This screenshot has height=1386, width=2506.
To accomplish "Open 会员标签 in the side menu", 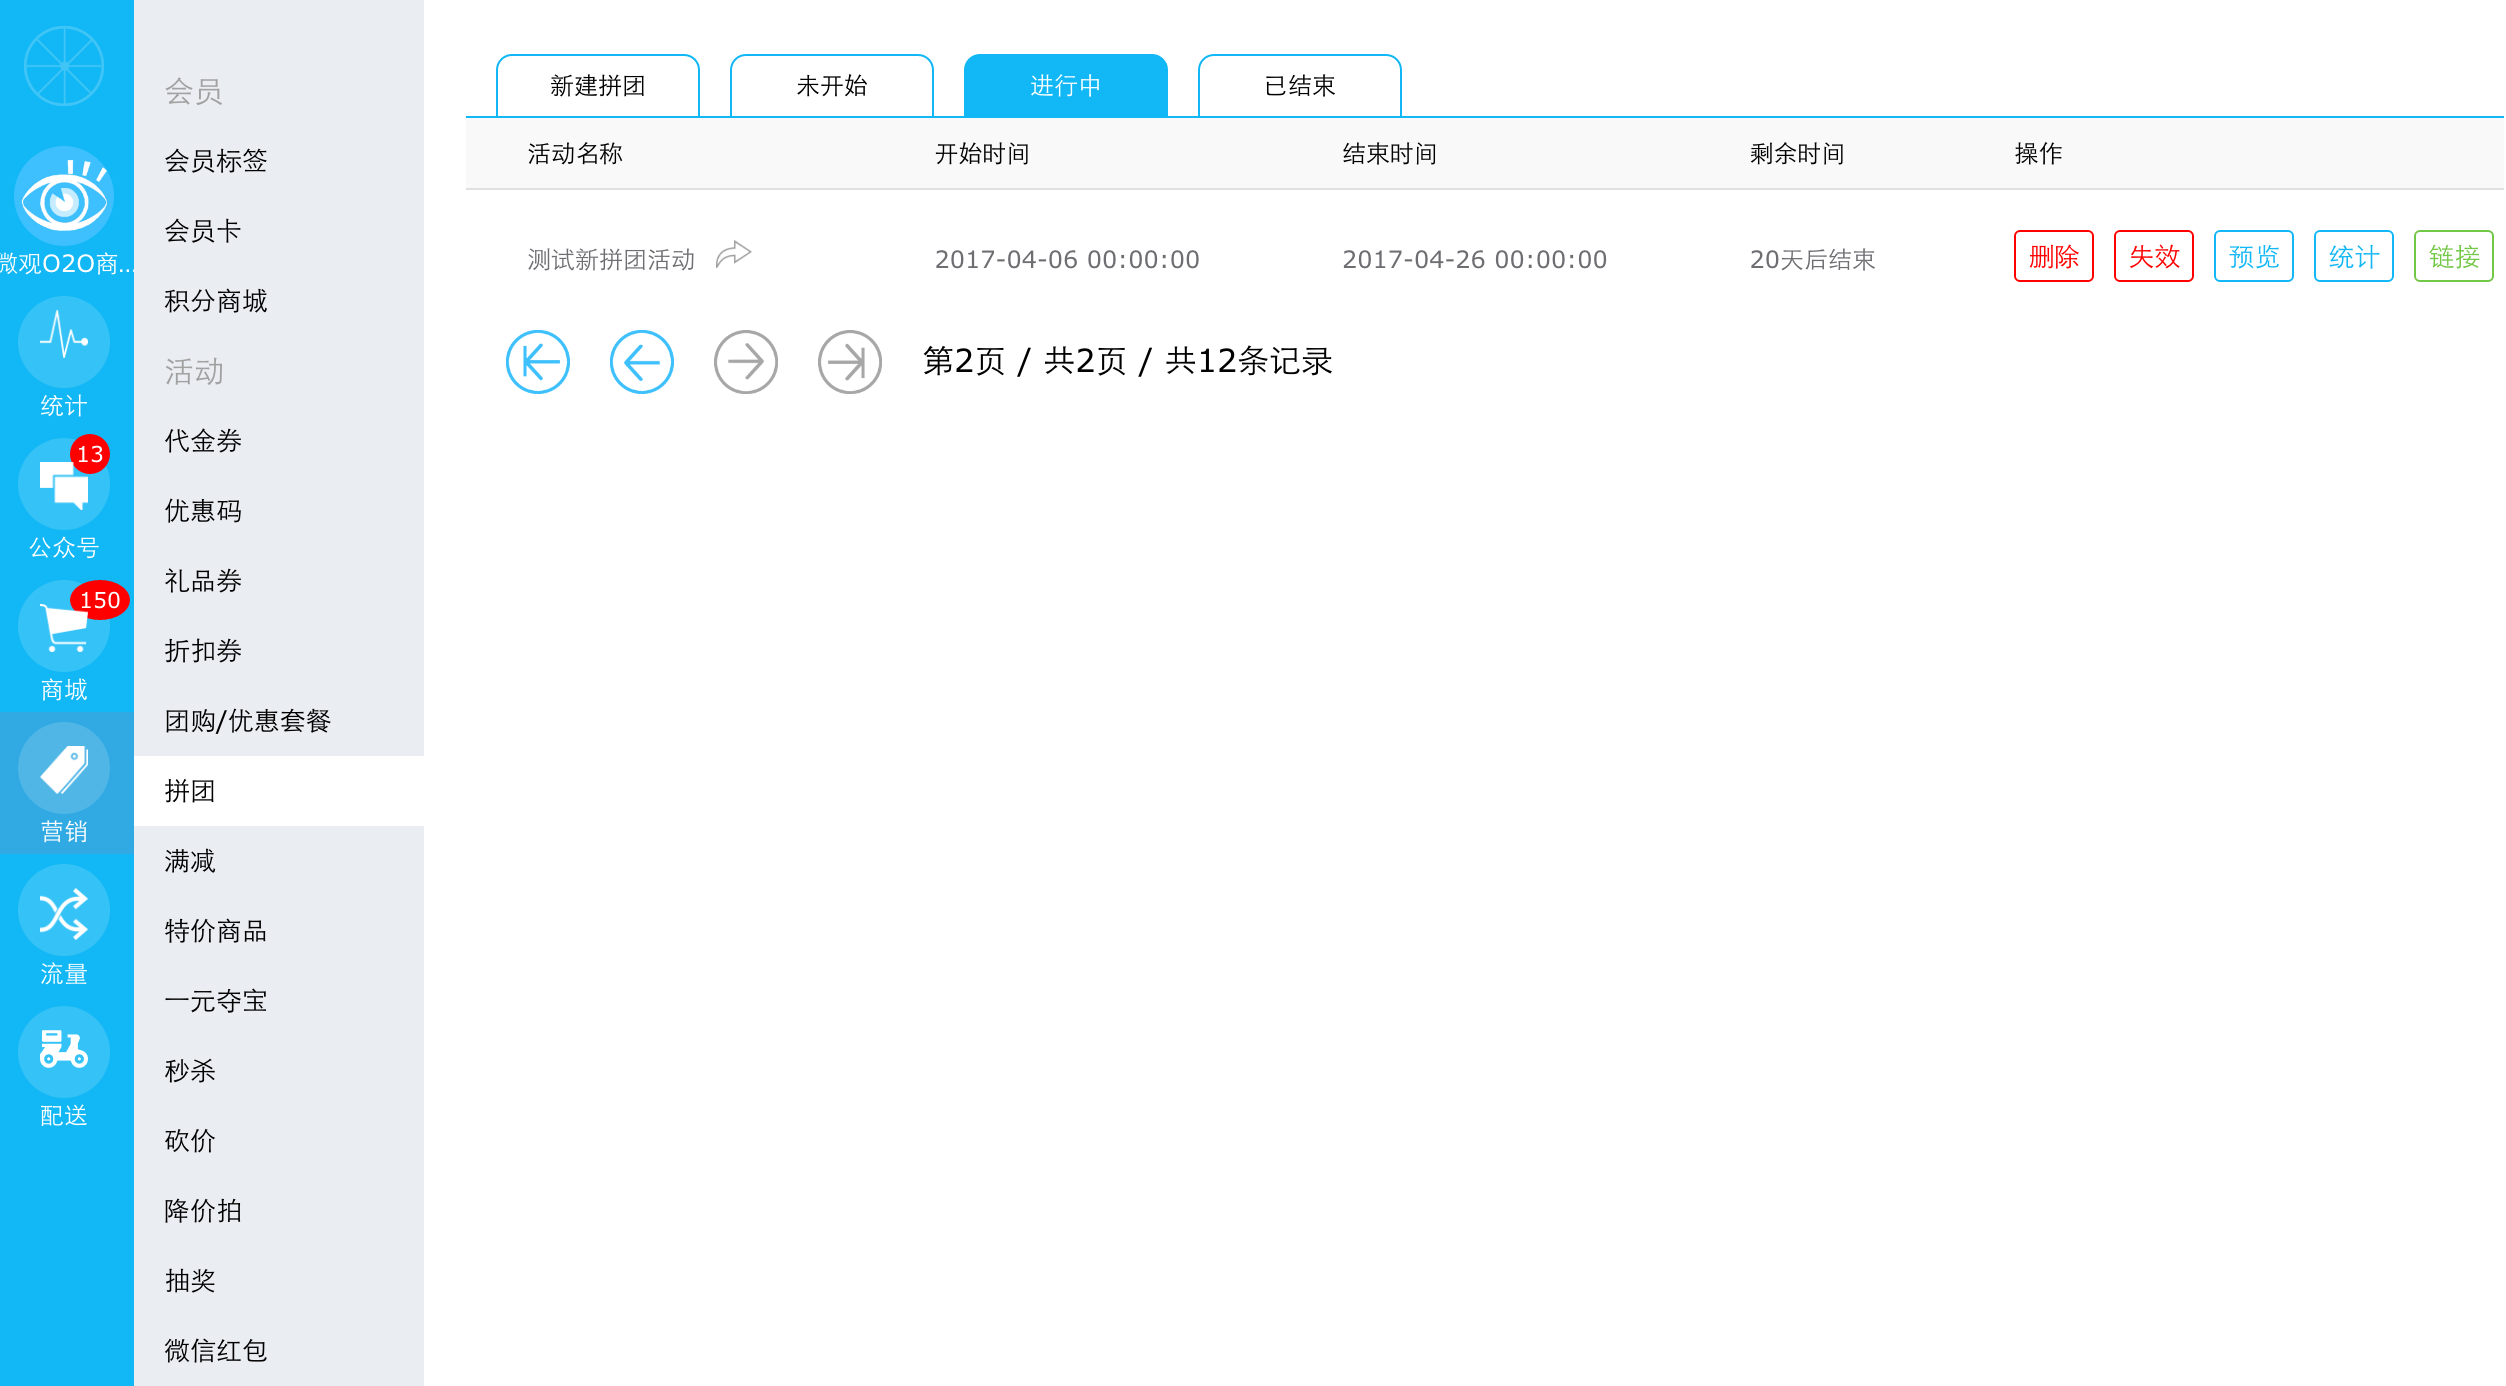I will click(x=279, y=161).
